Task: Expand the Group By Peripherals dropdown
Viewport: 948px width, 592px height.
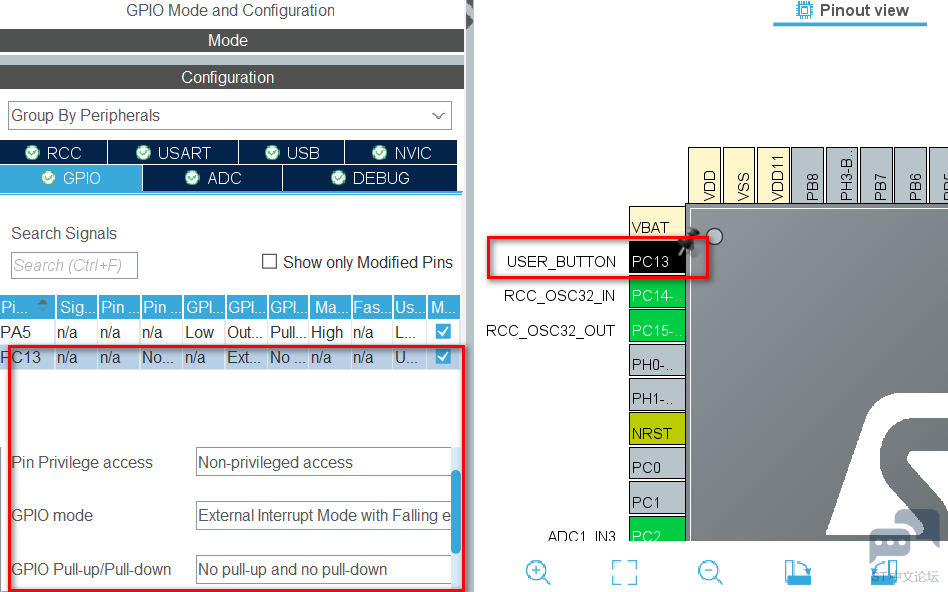Action: click(230, 115)
